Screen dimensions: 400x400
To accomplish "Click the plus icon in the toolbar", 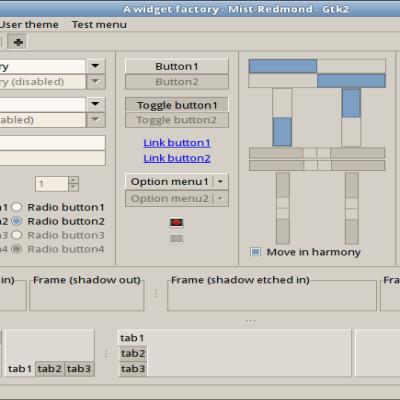I will [x=18, y=42].
